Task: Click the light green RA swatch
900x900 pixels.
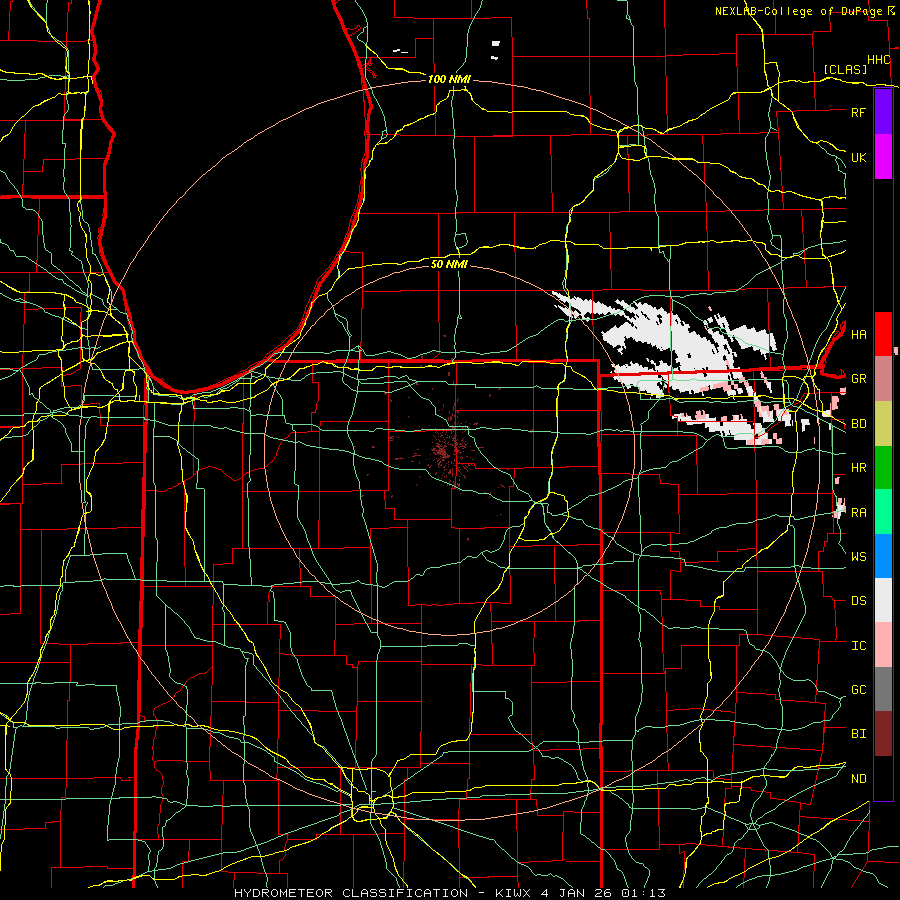Action: tap(883, 512)
